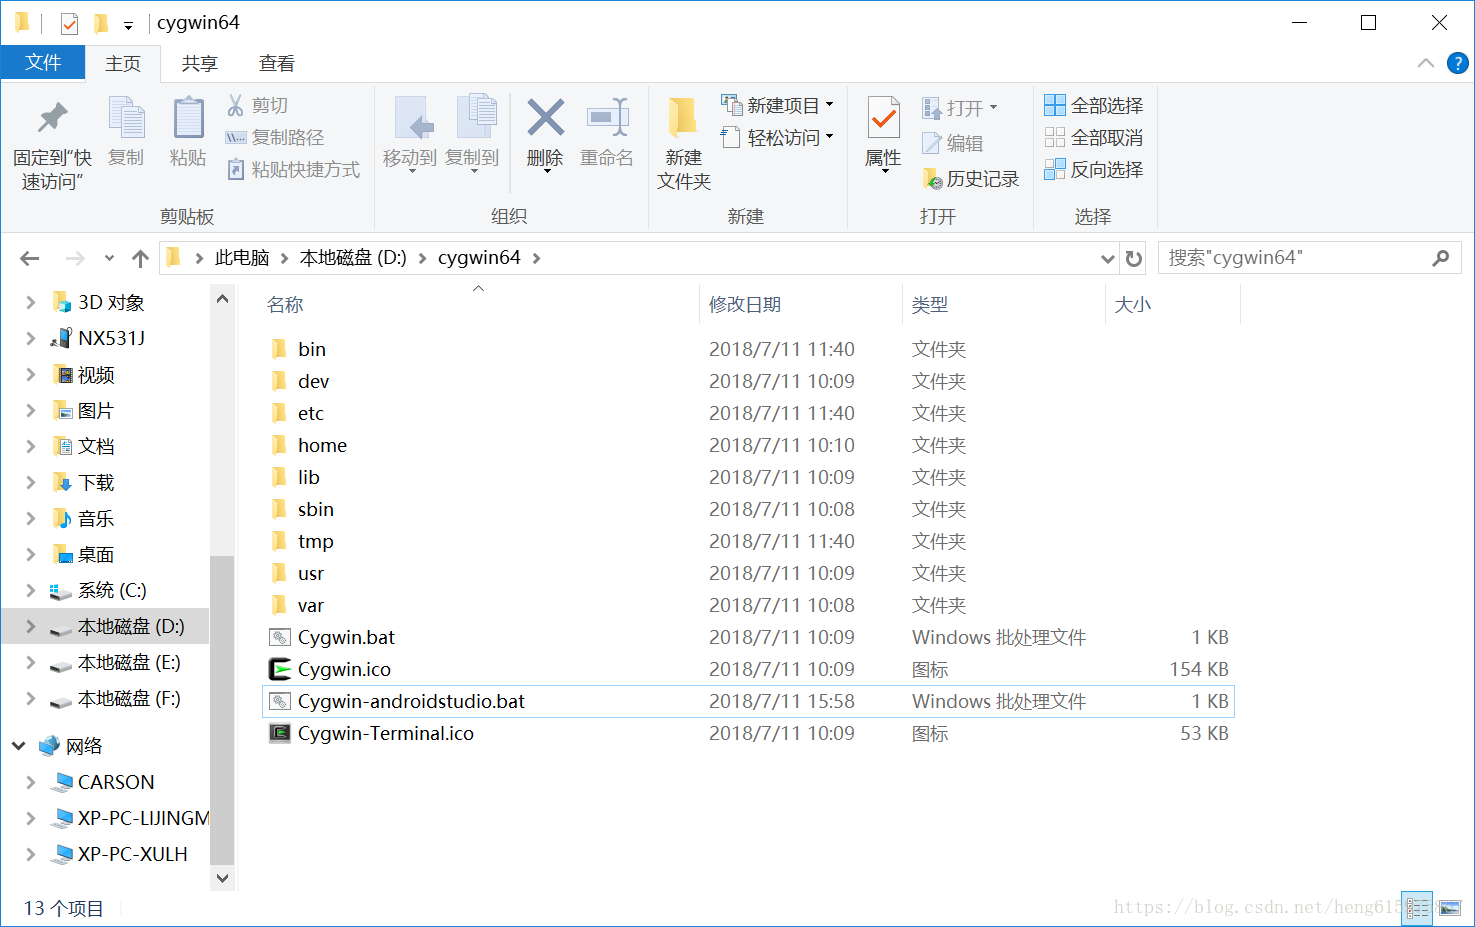Select Cygwin.bat file
This screenshot has width=1475, height=927.
coord(346,637)
